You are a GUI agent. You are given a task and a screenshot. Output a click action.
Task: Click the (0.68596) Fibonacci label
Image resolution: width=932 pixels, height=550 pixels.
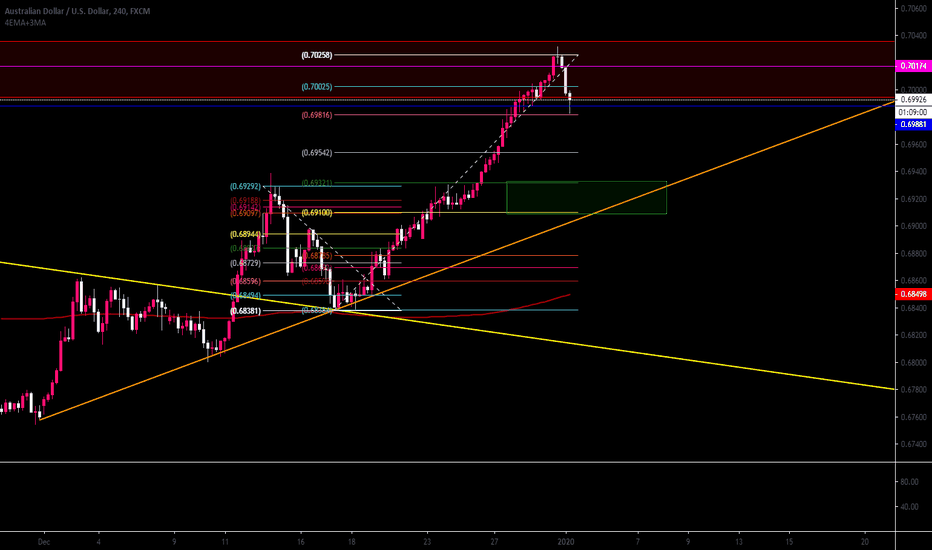(x=245, y=281)
